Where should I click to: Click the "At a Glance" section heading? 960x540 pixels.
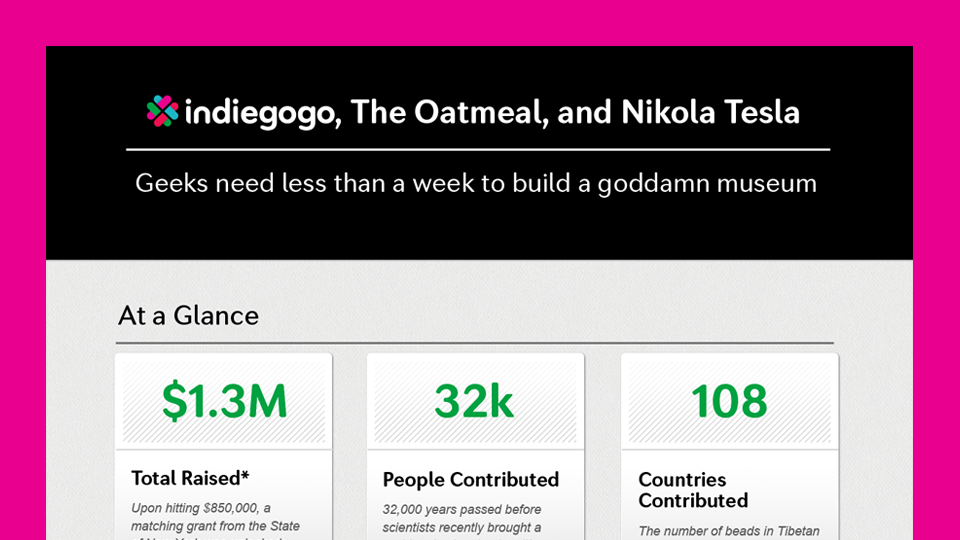point(188,316)
